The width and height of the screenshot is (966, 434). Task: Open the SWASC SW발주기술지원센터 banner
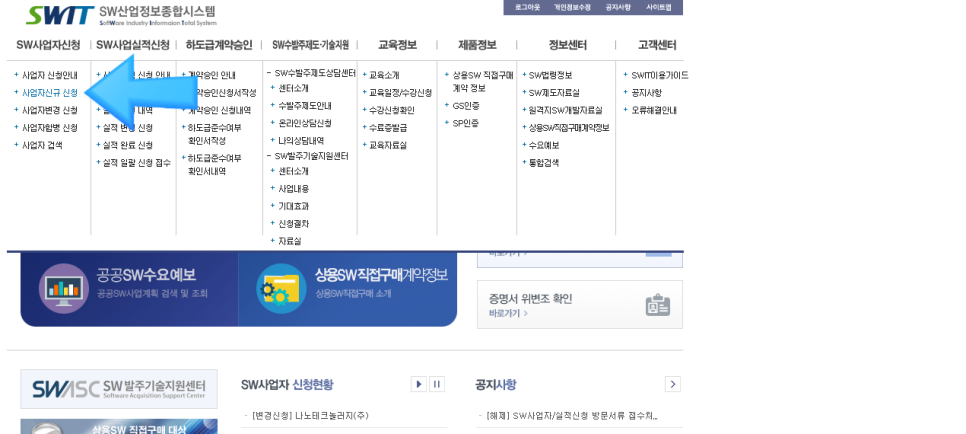click(x=119, y=389)
